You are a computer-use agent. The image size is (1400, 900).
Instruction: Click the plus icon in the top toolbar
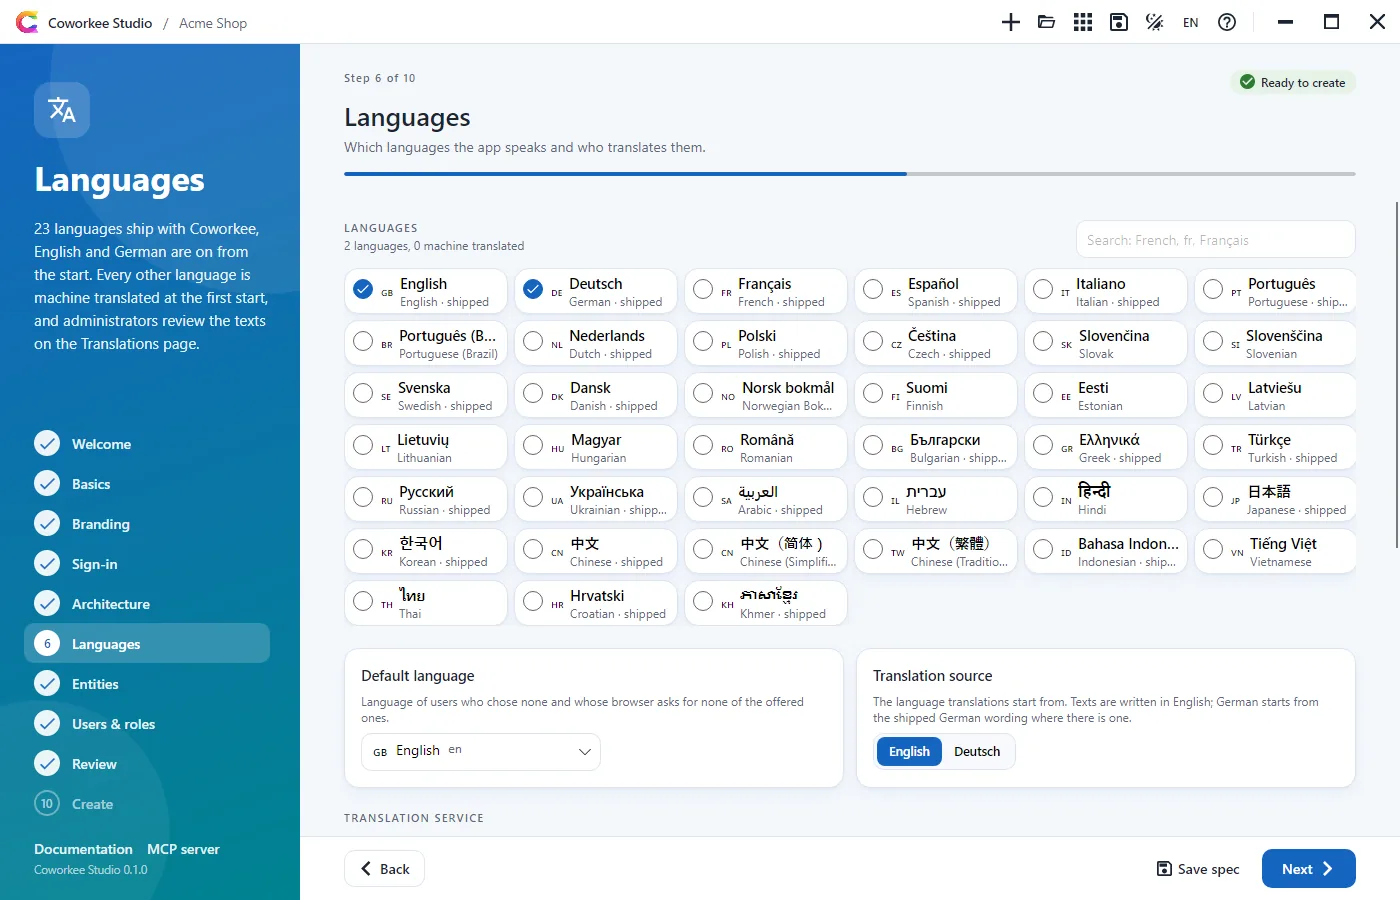(x=1011, y=22)
